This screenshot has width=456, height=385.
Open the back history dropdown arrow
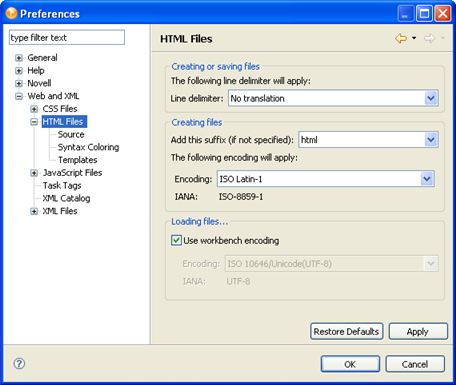point(414,38)
